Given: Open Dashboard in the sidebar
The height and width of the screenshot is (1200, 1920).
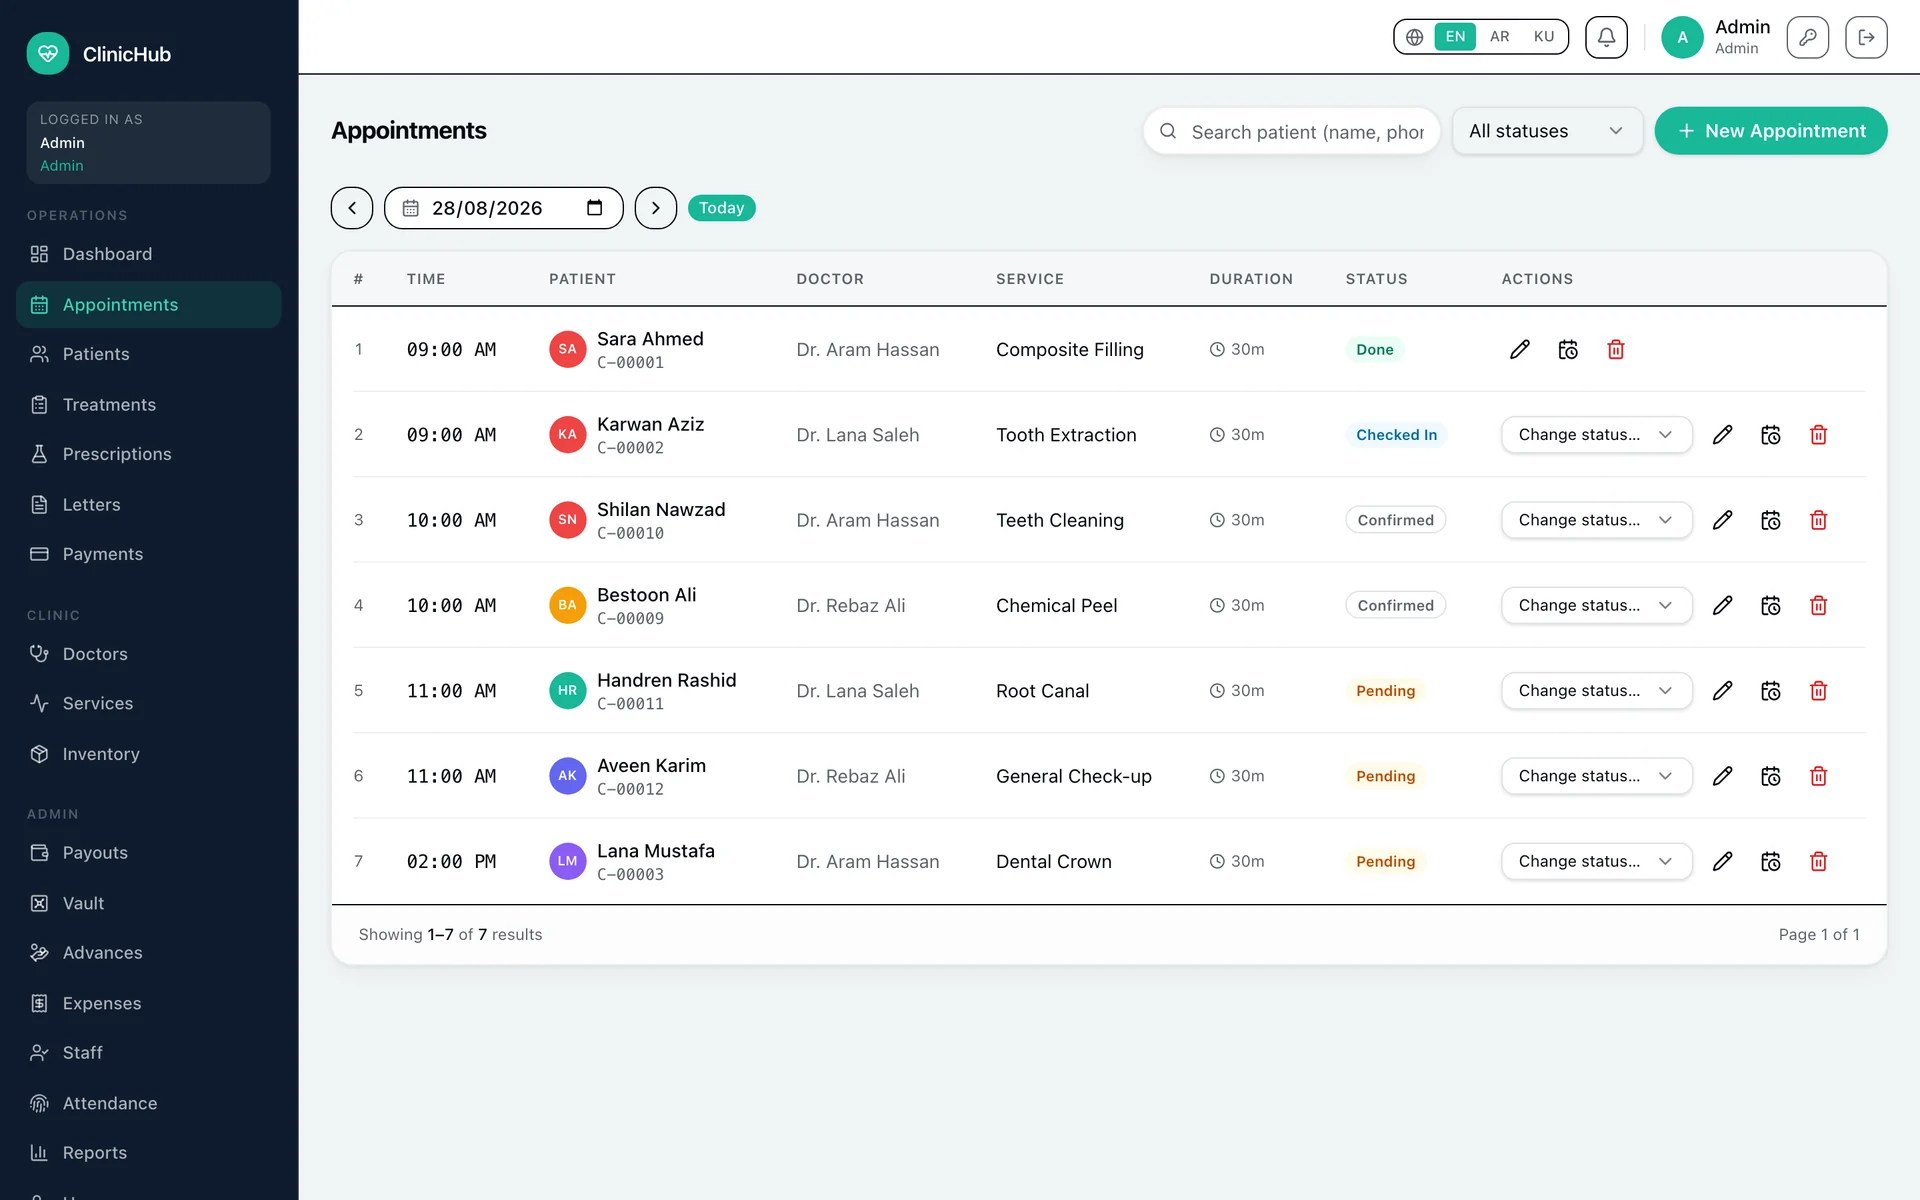Looking at the screenshot, I should [149, 254].
